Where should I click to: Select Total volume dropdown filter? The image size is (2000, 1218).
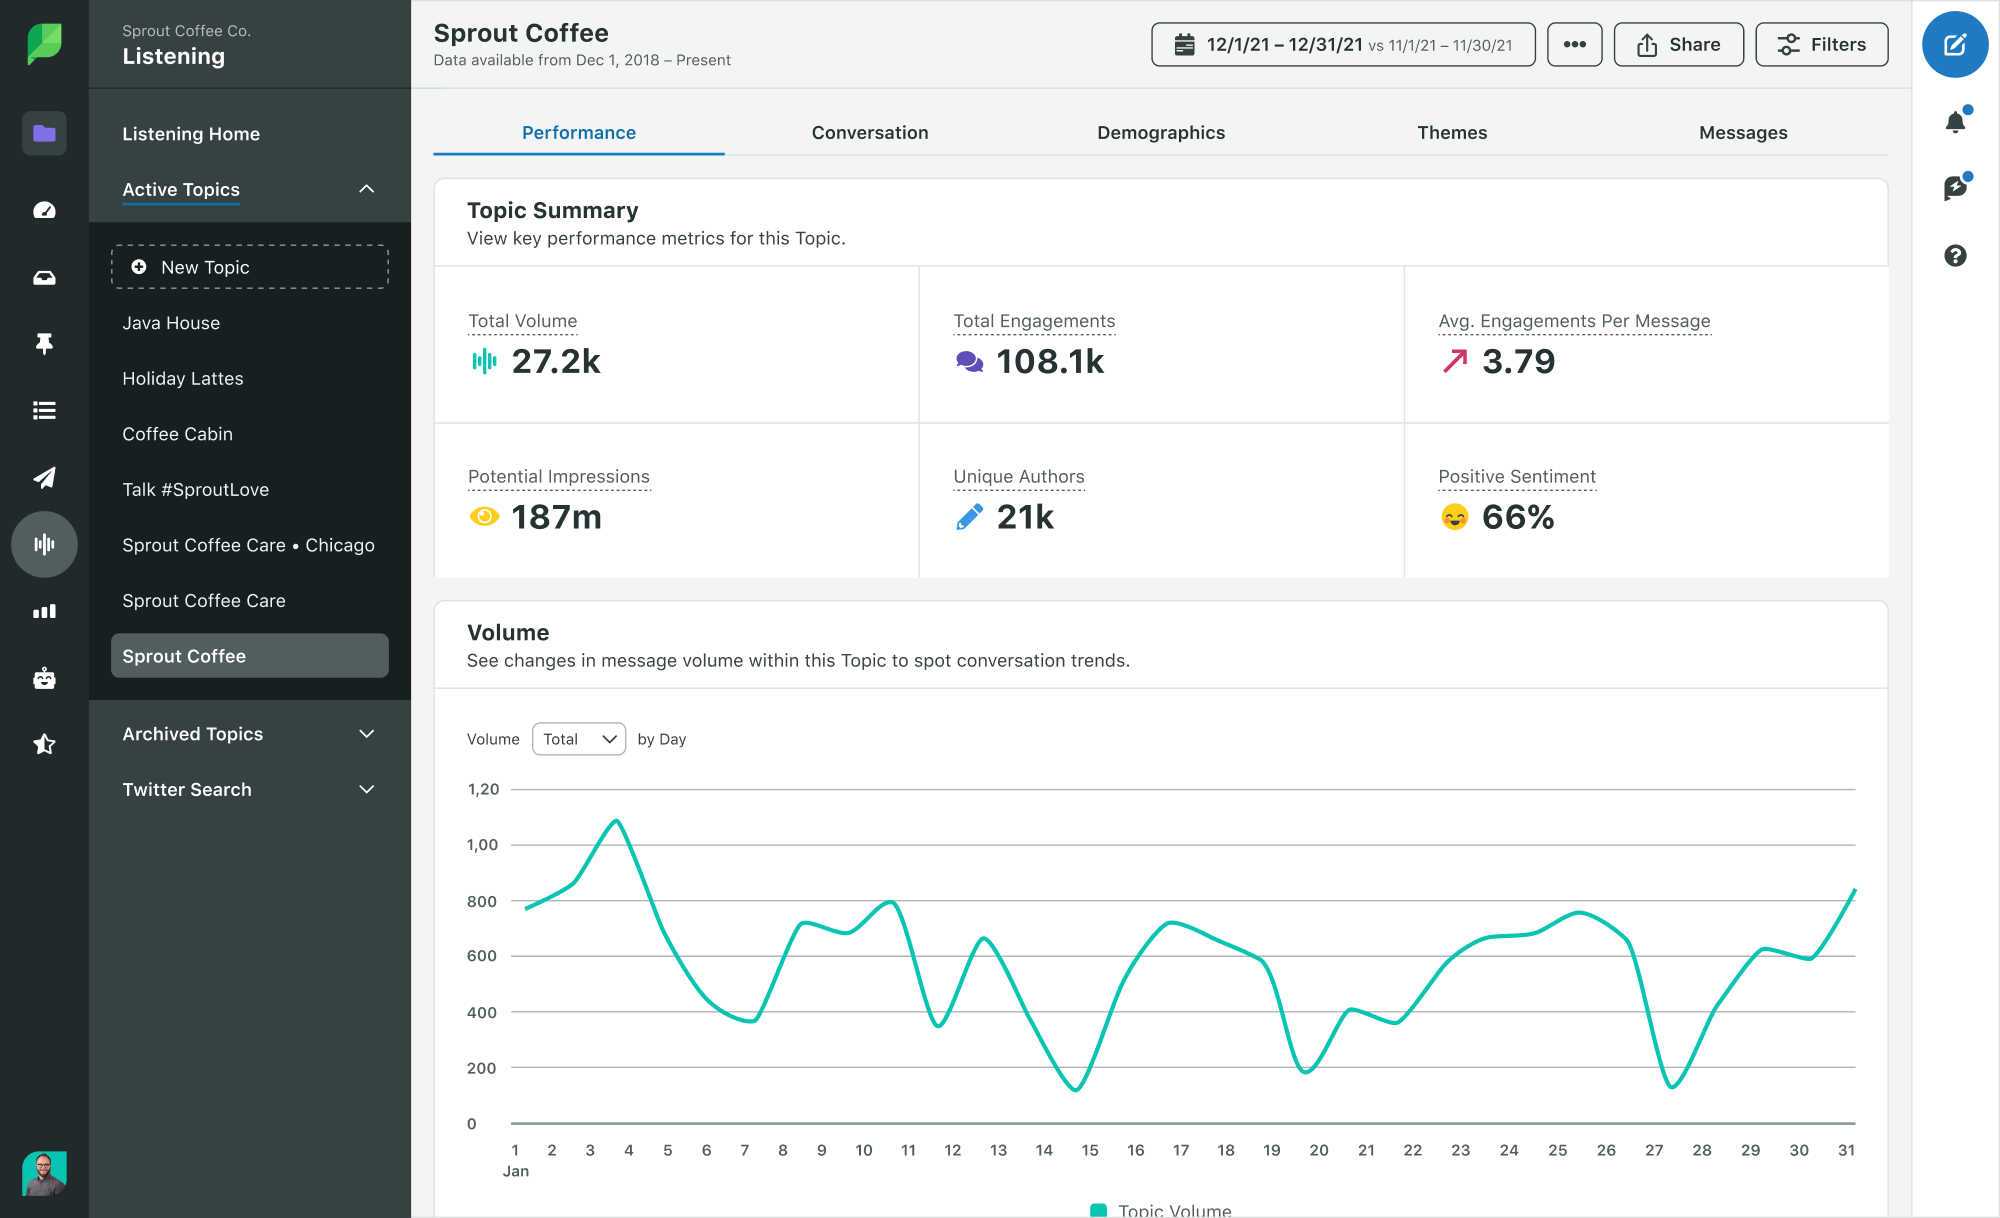coord(579,738)
